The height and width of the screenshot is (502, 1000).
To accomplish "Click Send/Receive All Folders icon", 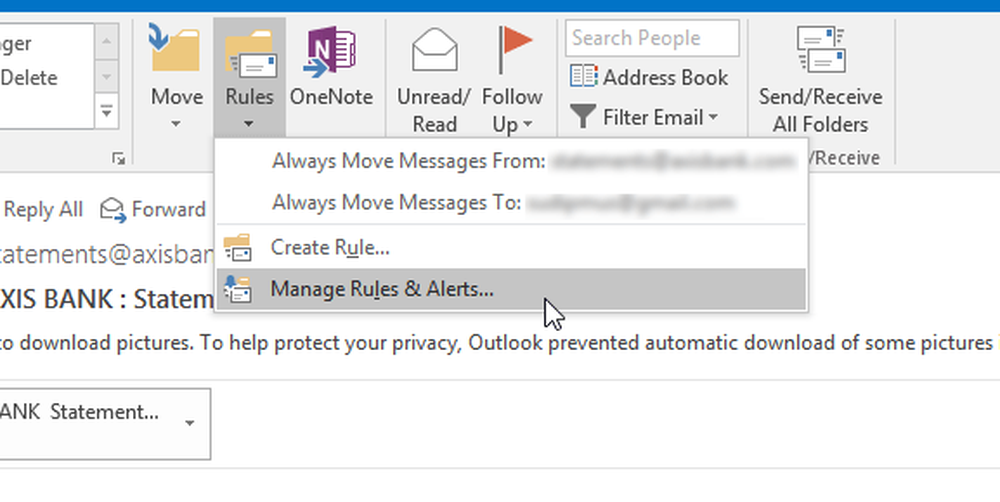I will pos(820,49).
